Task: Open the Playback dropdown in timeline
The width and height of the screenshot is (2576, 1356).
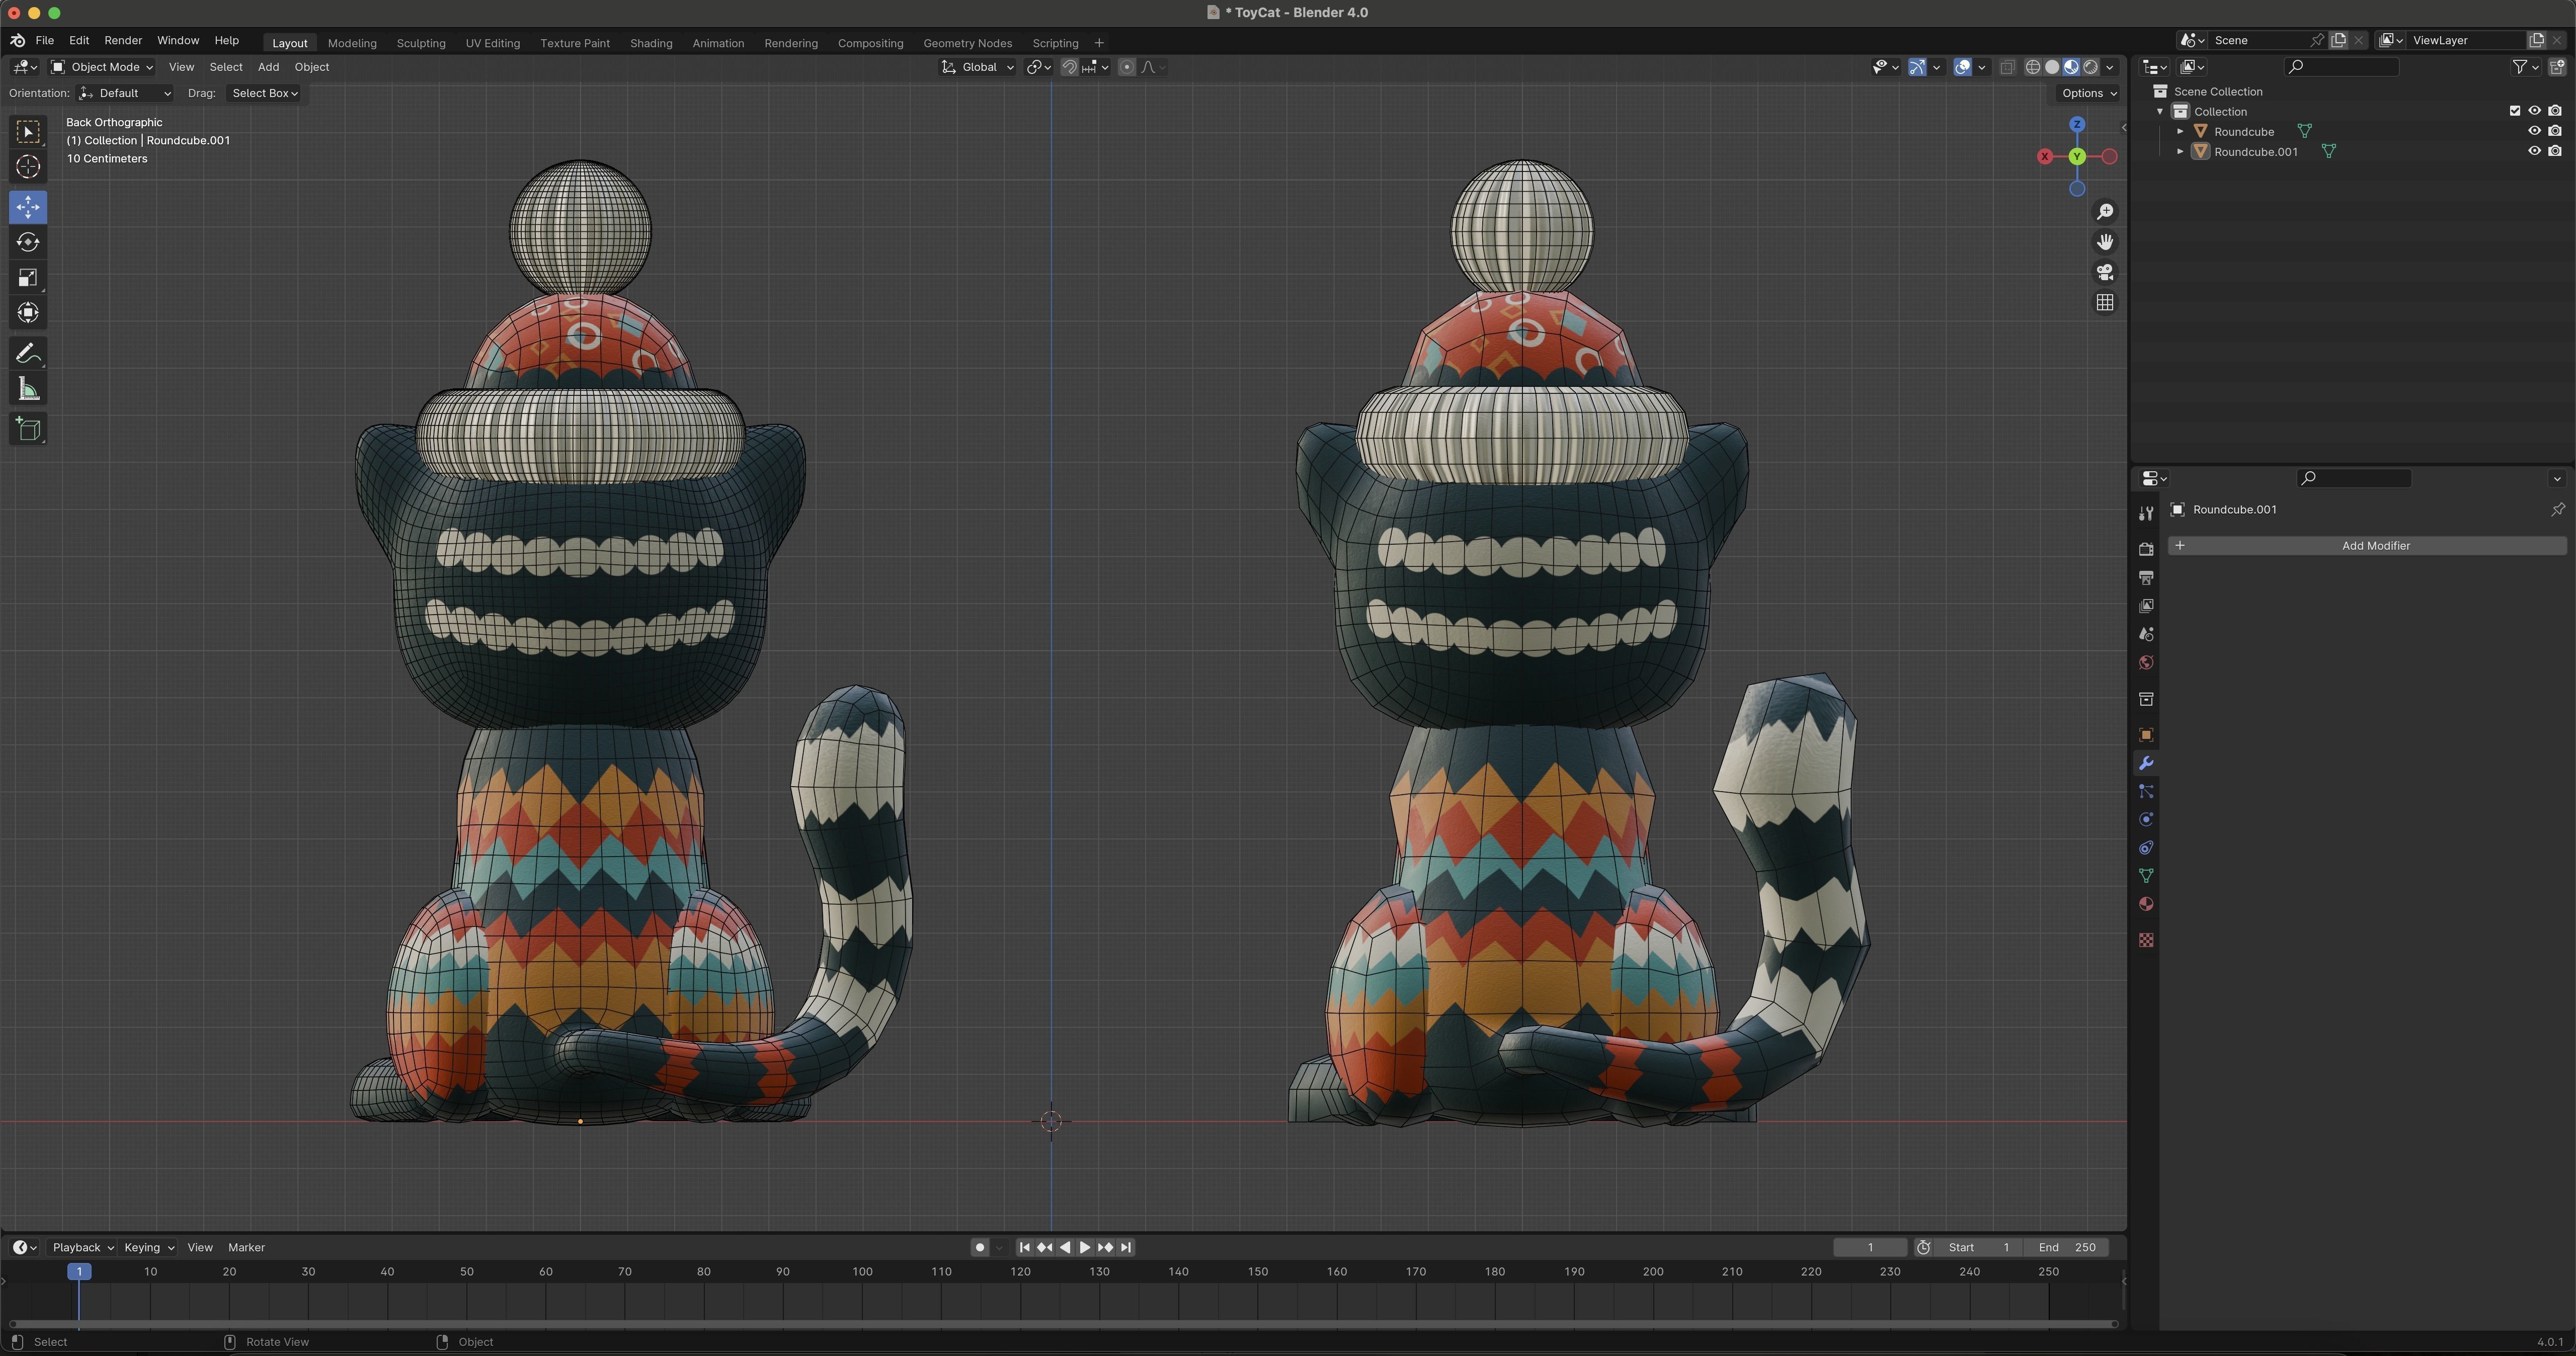Action: tap(82, 1247)
